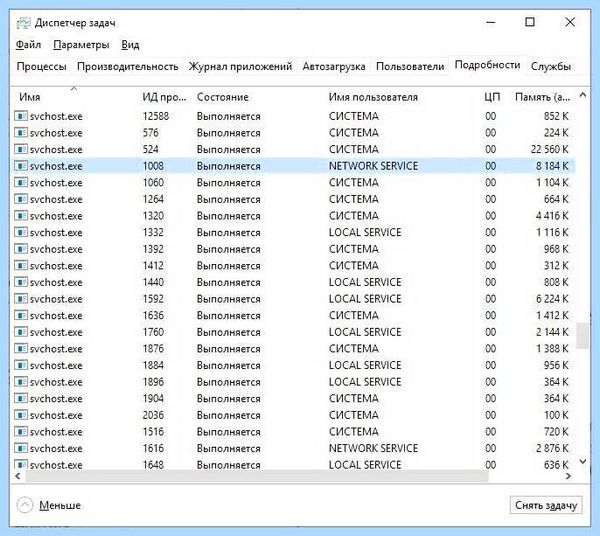Click icon of svchost.exe PID 1760
Viewport: 600px width, 536px height.
coord(21,332)
